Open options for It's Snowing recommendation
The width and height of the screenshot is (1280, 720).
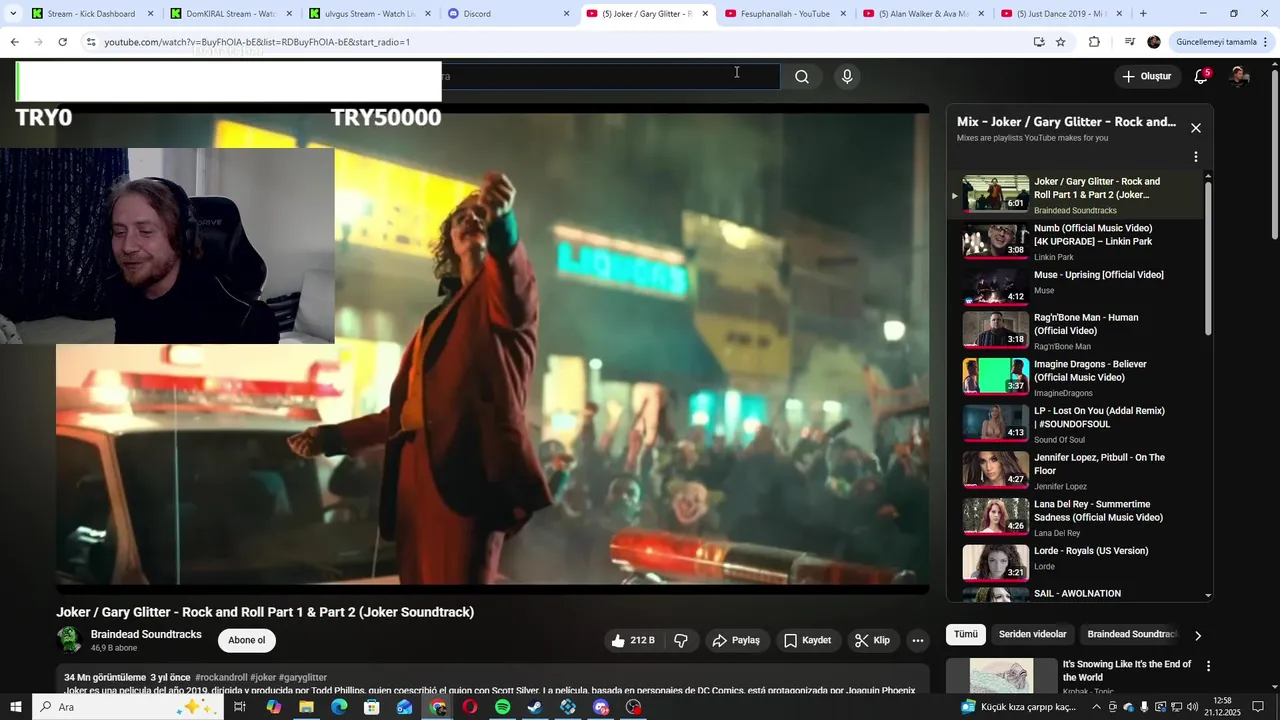click(x=1208, y=666)
